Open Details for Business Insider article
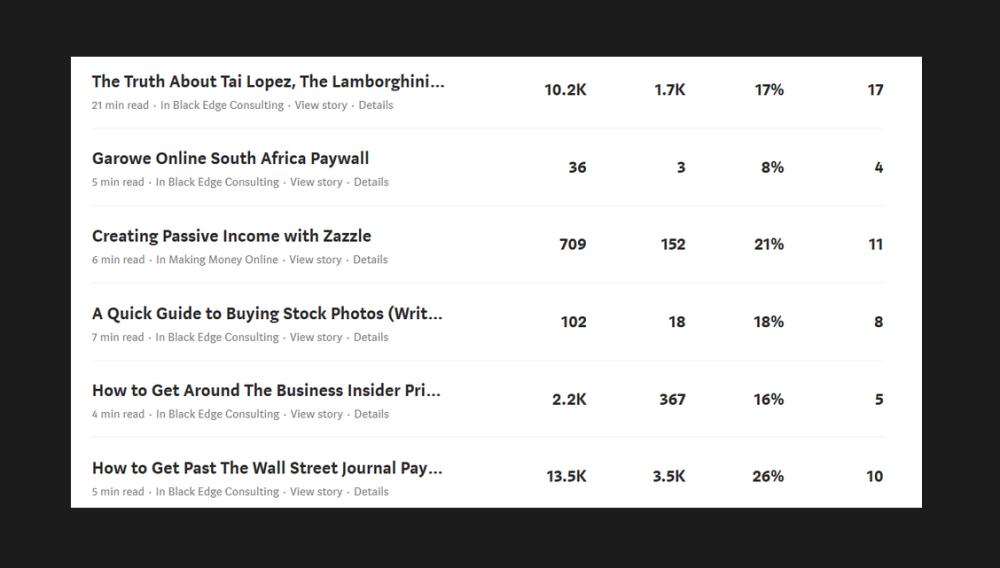 (x=372, y=414)
